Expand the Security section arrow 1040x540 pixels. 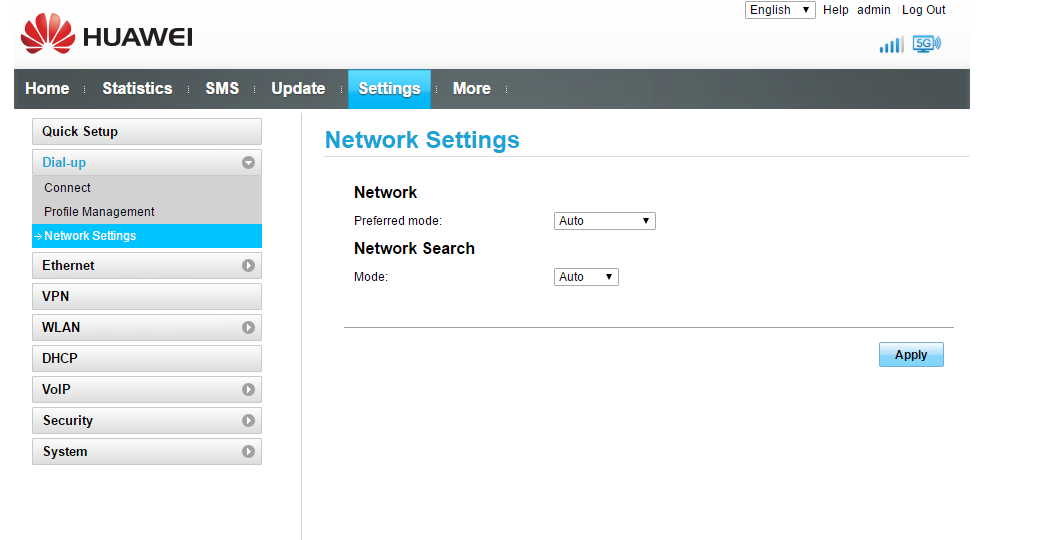(x=248, y=421)
